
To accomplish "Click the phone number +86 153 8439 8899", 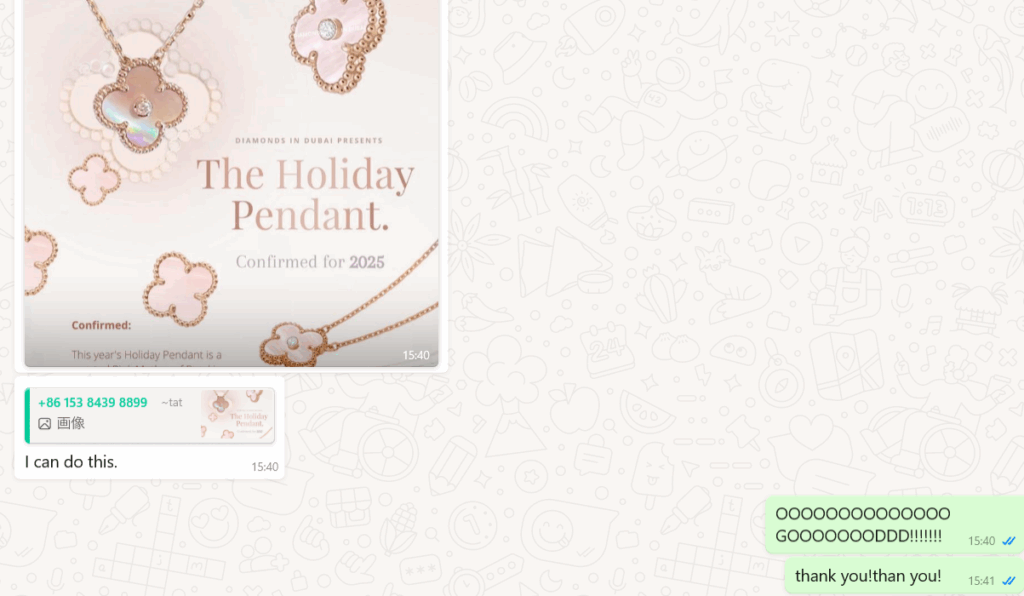I will pyautogui.click(x=93, y=403).
